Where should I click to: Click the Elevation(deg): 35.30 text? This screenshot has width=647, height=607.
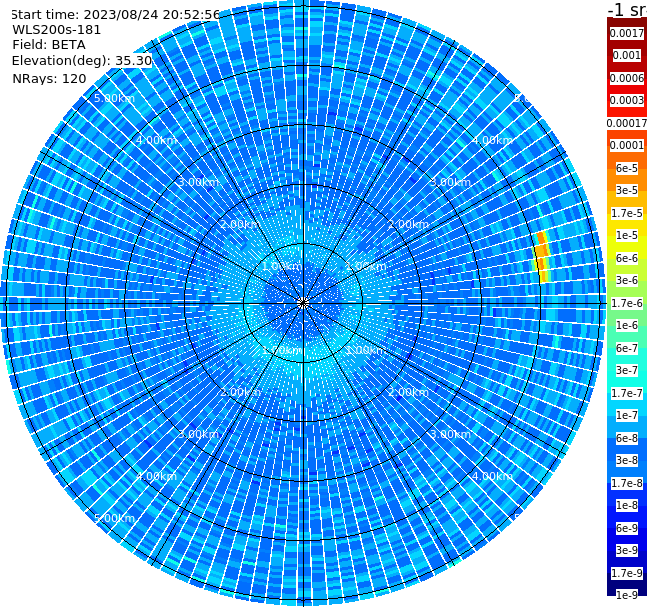(x=82, y=61)
